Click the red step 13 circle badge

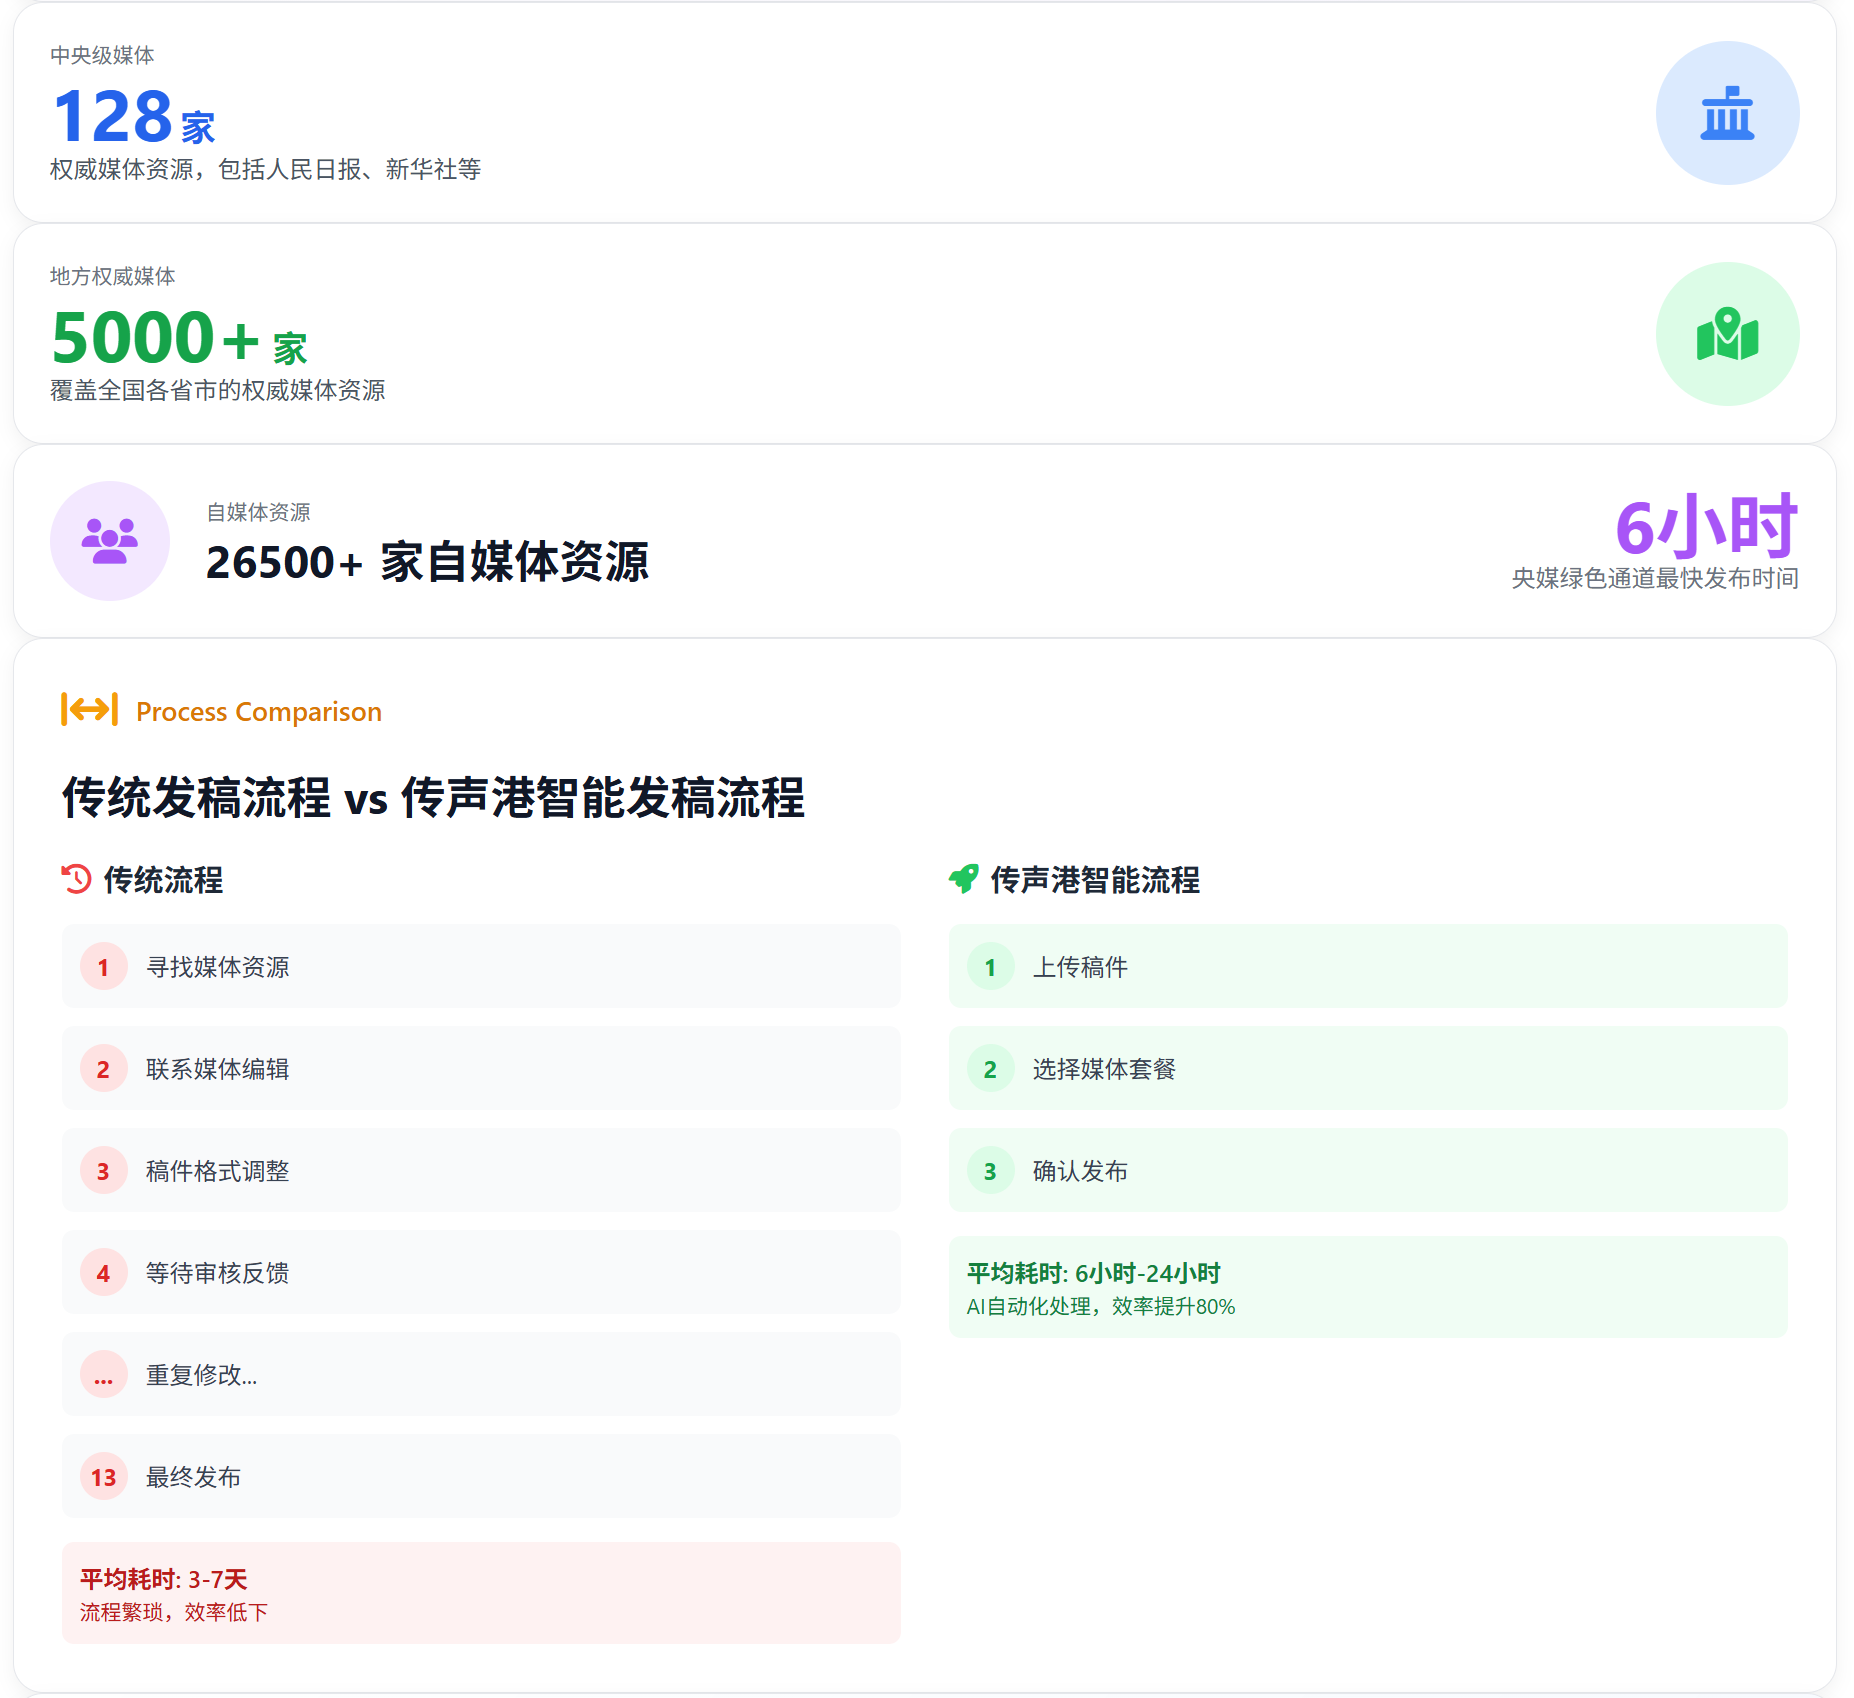tap(103, 1477)
